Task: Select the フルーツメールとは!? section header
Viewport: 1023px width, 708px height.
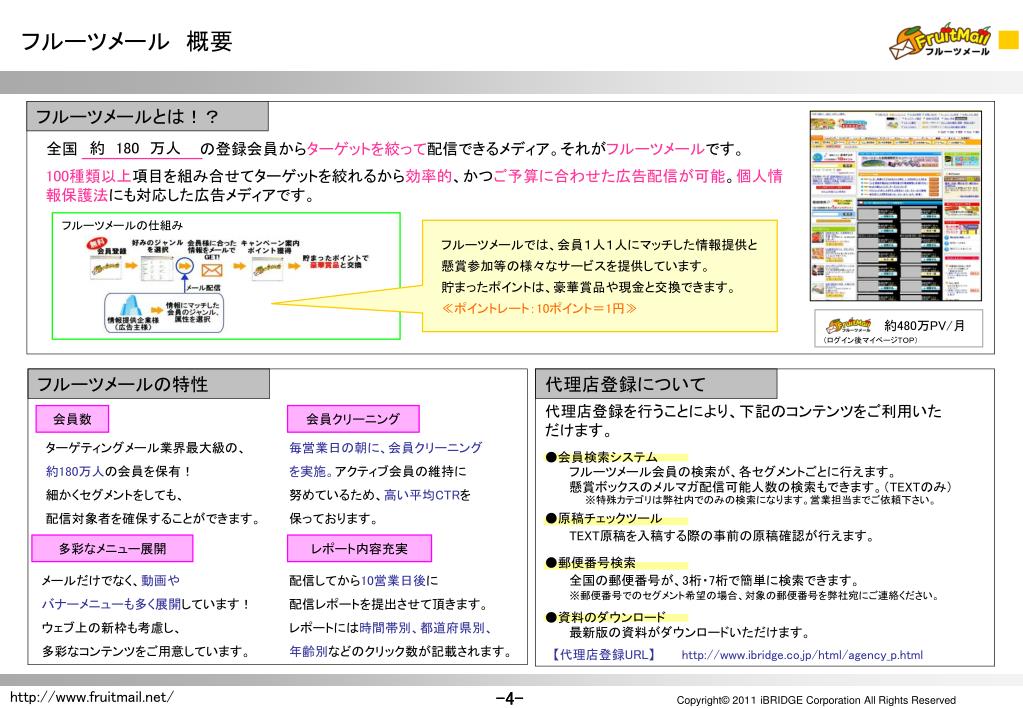Action: (147, 117)
